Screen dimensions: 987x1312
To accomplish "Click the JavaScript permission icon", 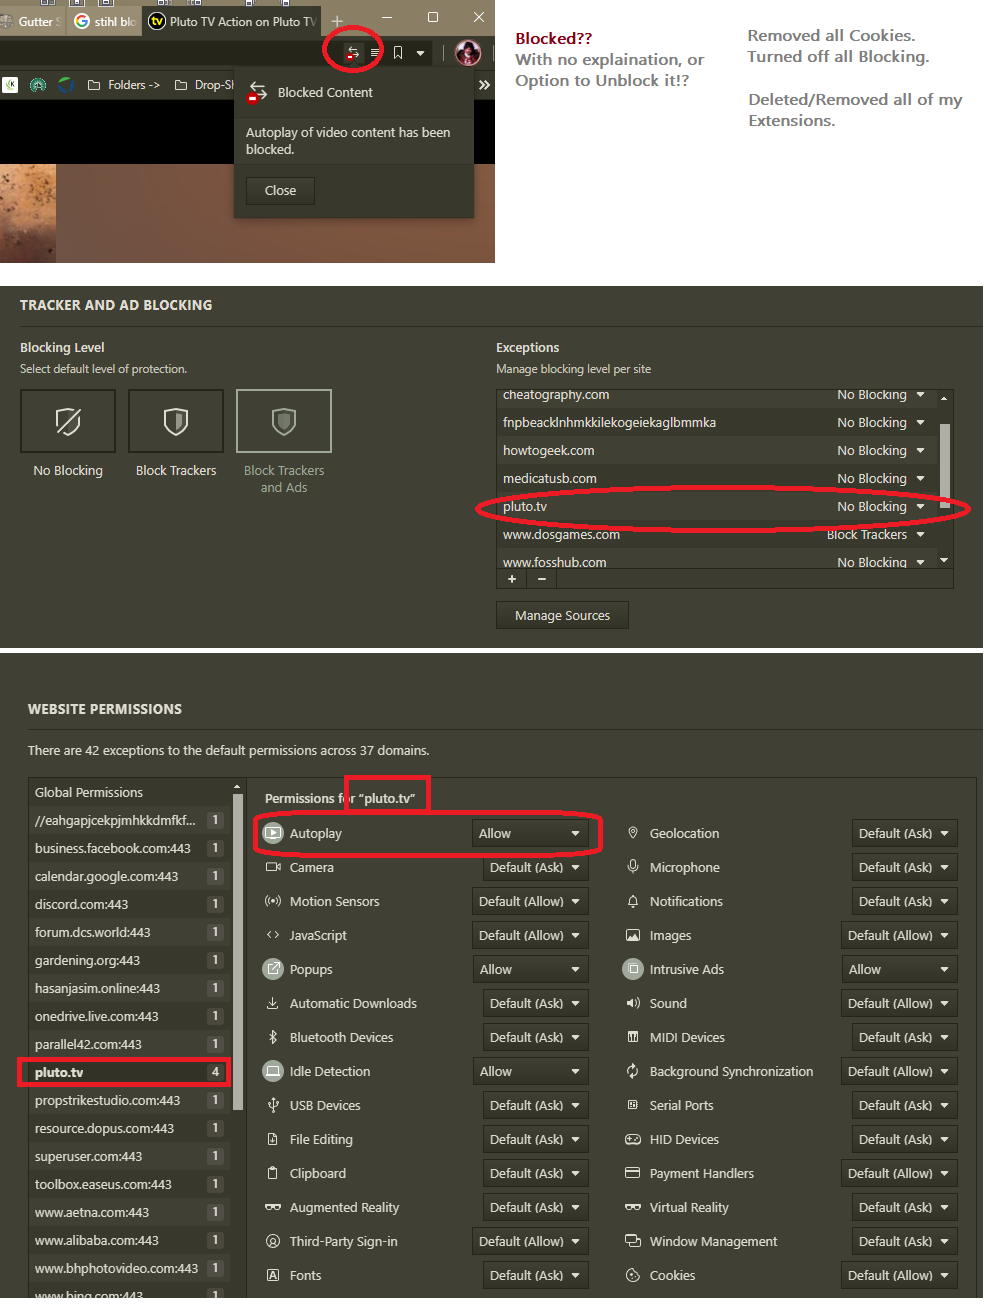I will click(273, 935).
